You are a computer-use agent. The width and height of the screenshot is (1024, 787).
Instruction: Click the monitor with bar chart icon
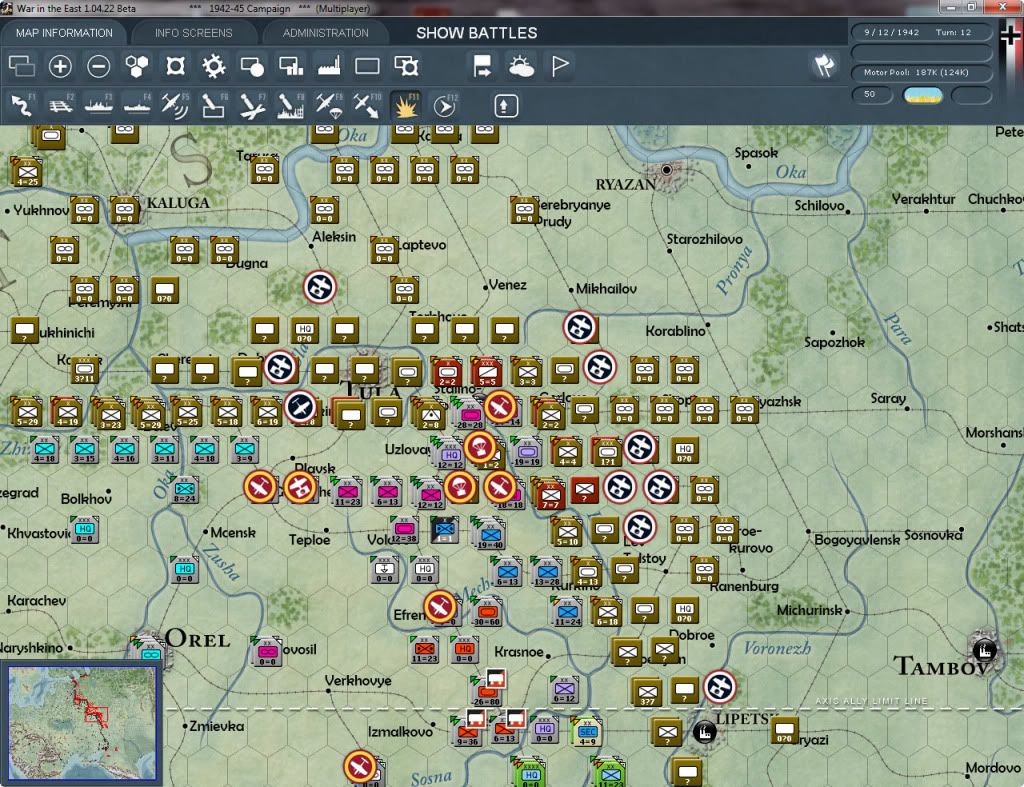coord(291,66)
